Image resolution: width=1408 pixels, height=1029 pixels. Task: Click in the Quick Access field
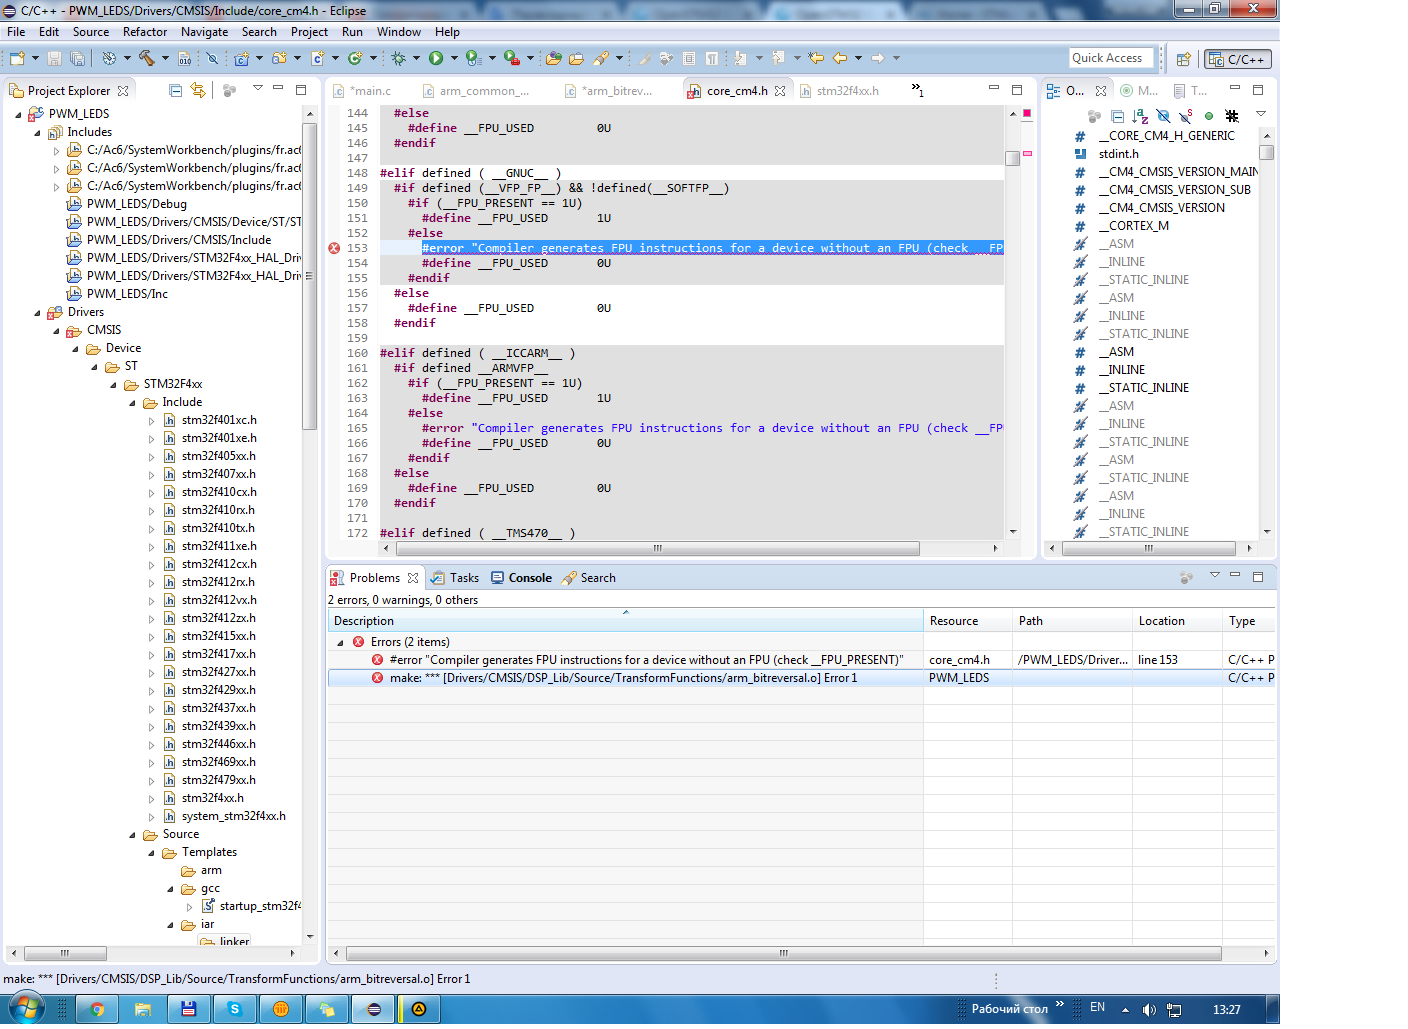[1110, 58]
